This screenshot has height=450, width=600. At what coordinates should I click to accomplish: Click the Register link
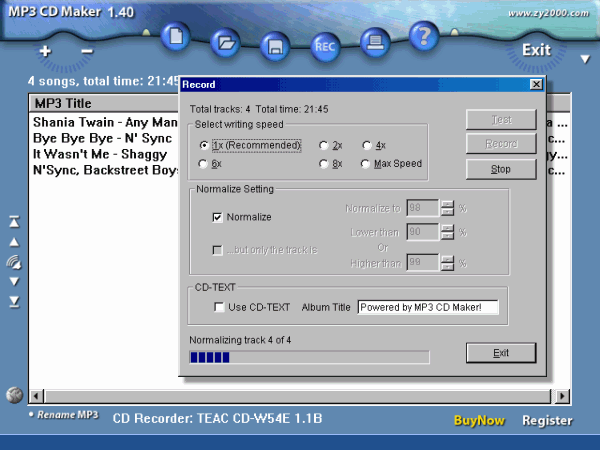click(547, 421)
